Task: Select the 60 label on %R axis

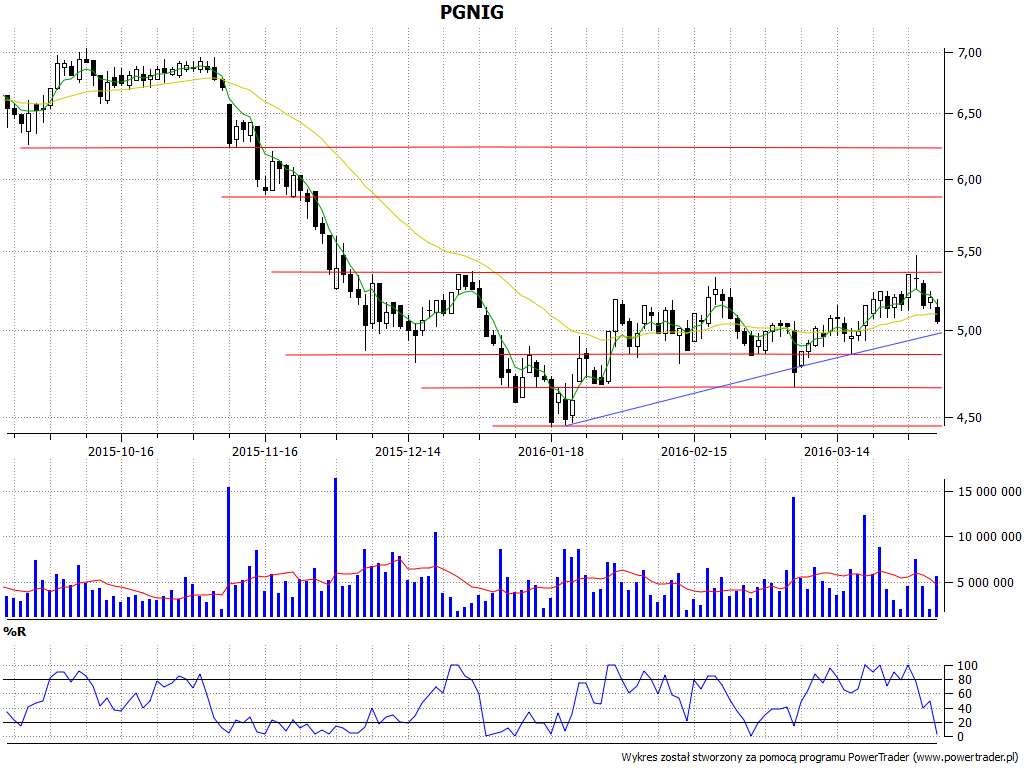Action: point(965,694)
